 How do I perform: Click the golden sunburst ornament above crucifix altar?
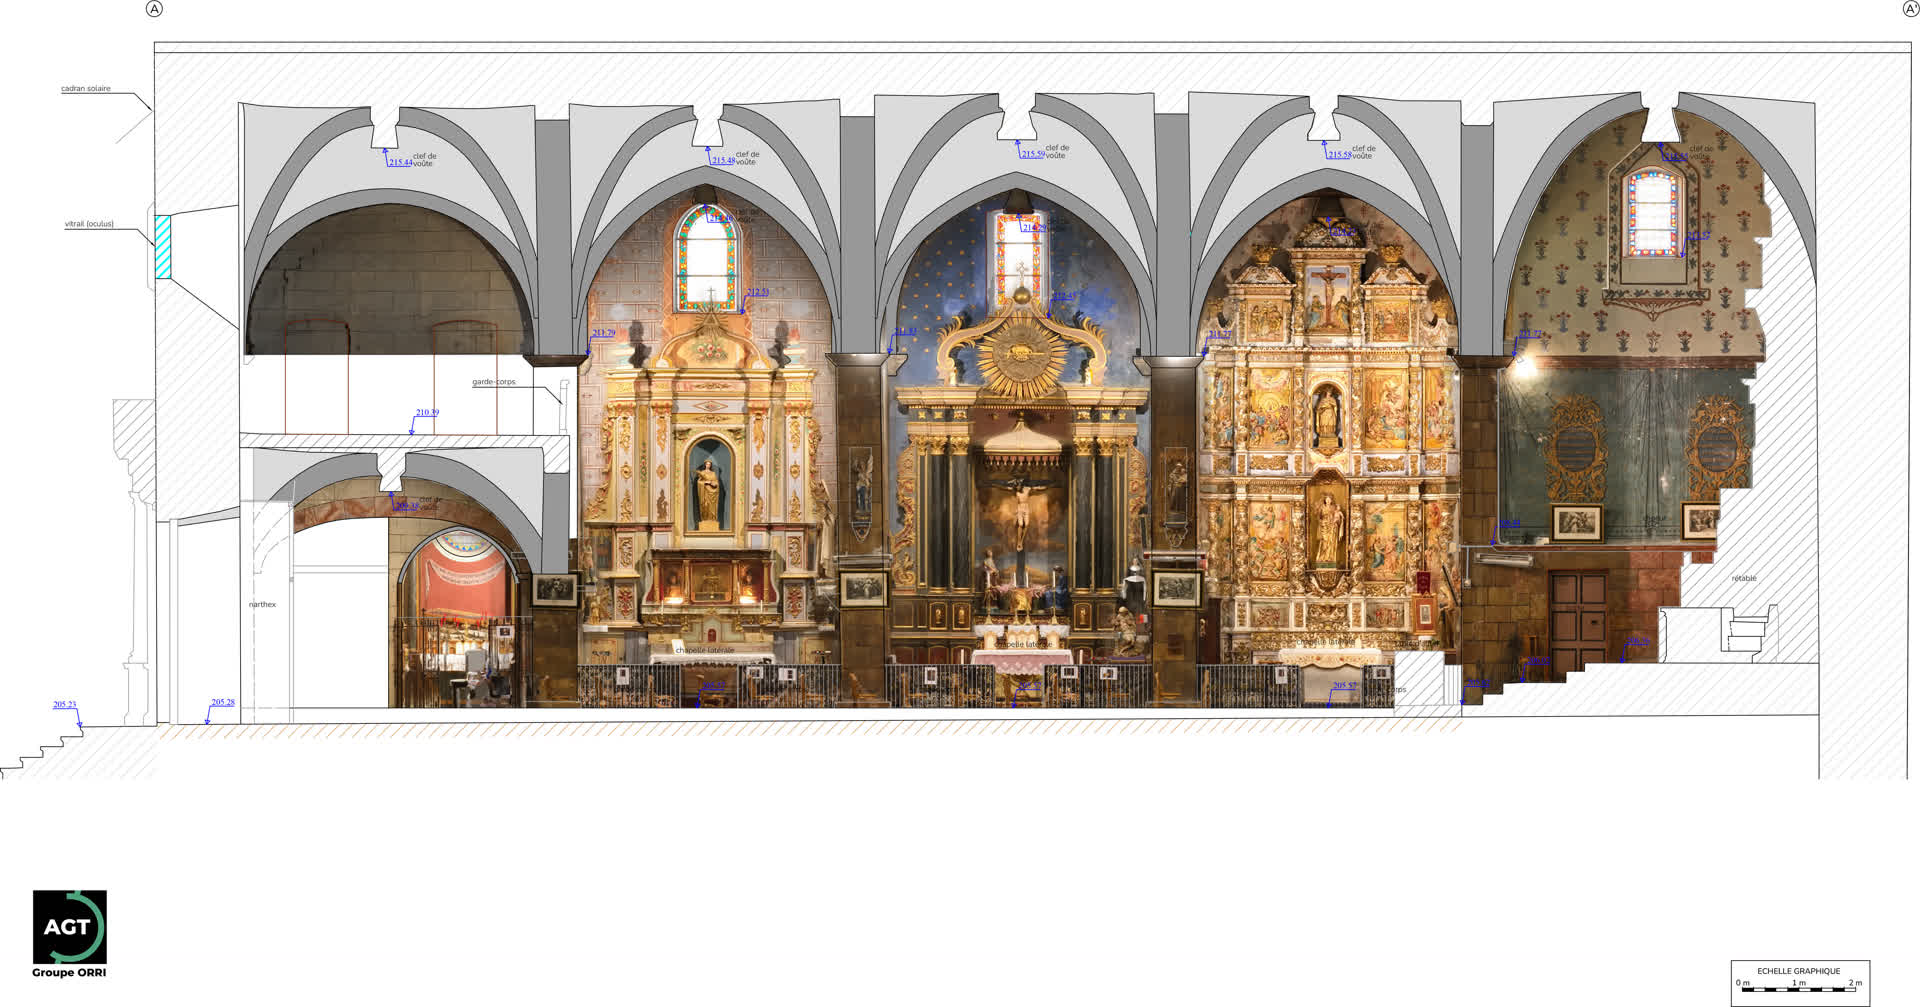tap(1021, 353)
